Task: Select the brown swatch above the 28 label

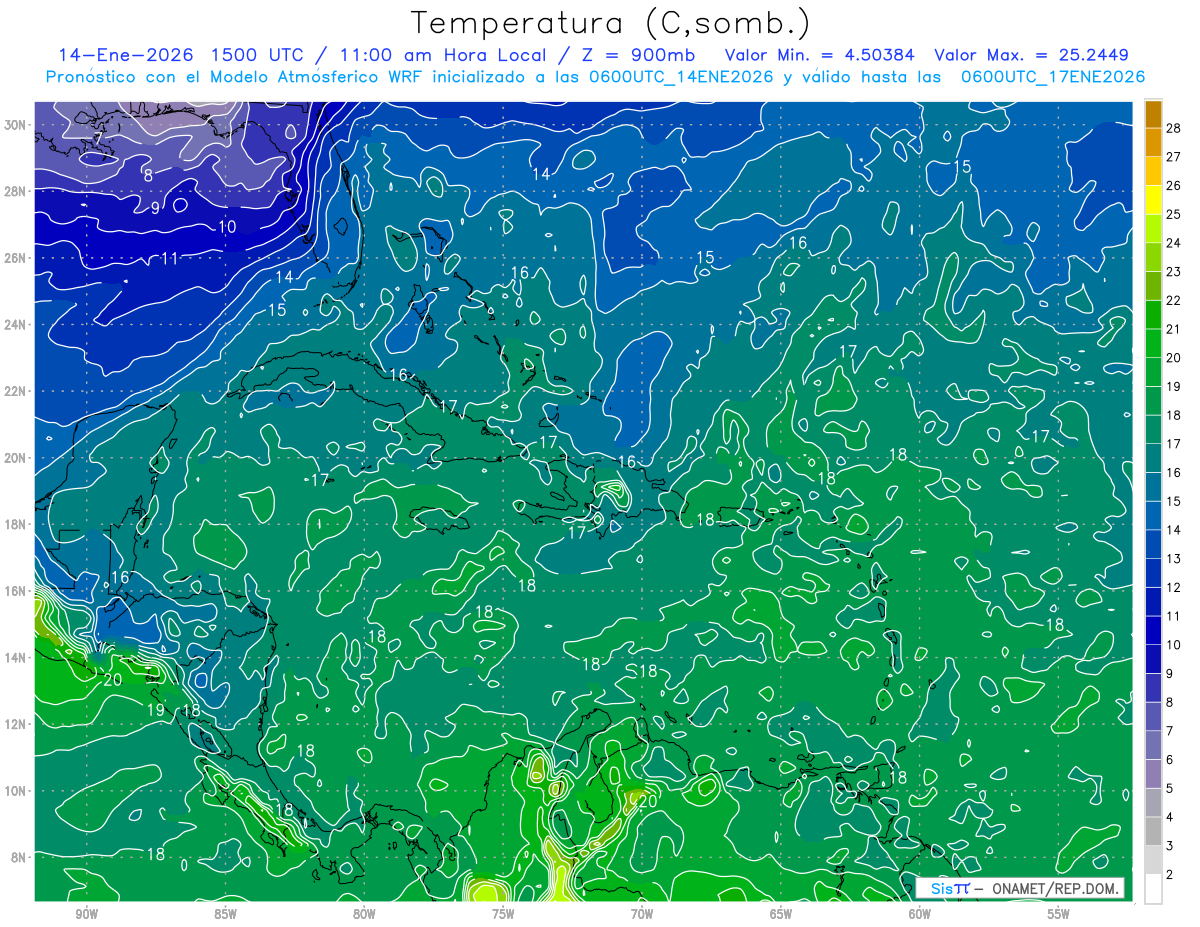Action: [1153, 113]
